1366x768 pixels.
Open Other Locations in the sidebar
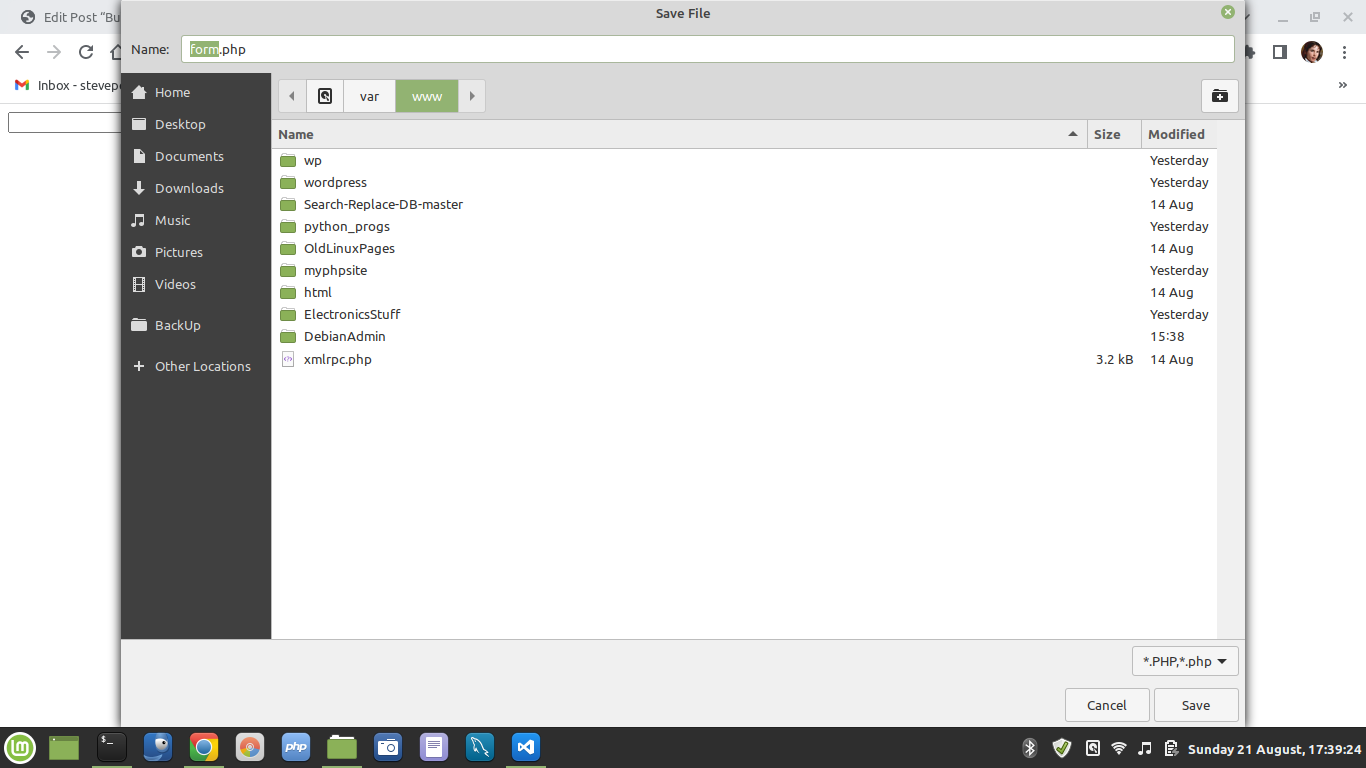pyautogui.click(x=202, y=366)
